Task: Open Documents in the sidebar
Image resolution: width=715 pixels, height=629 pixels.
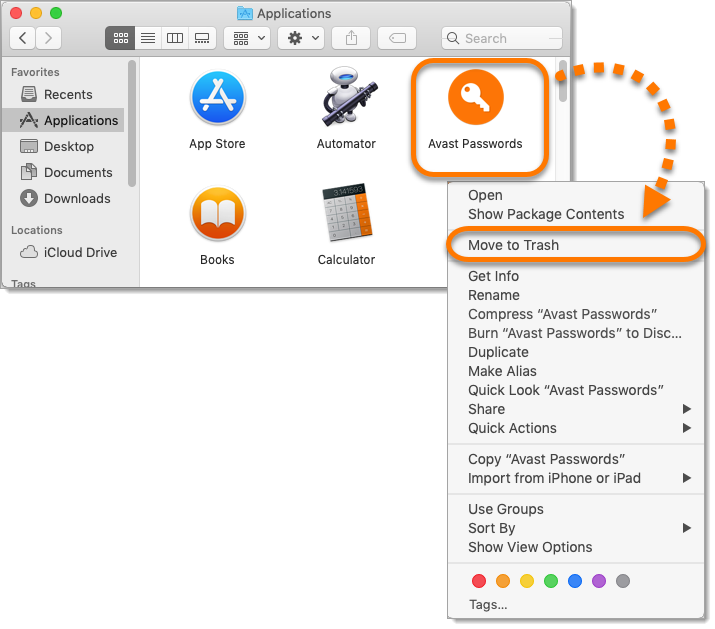Action: point(63,172)
